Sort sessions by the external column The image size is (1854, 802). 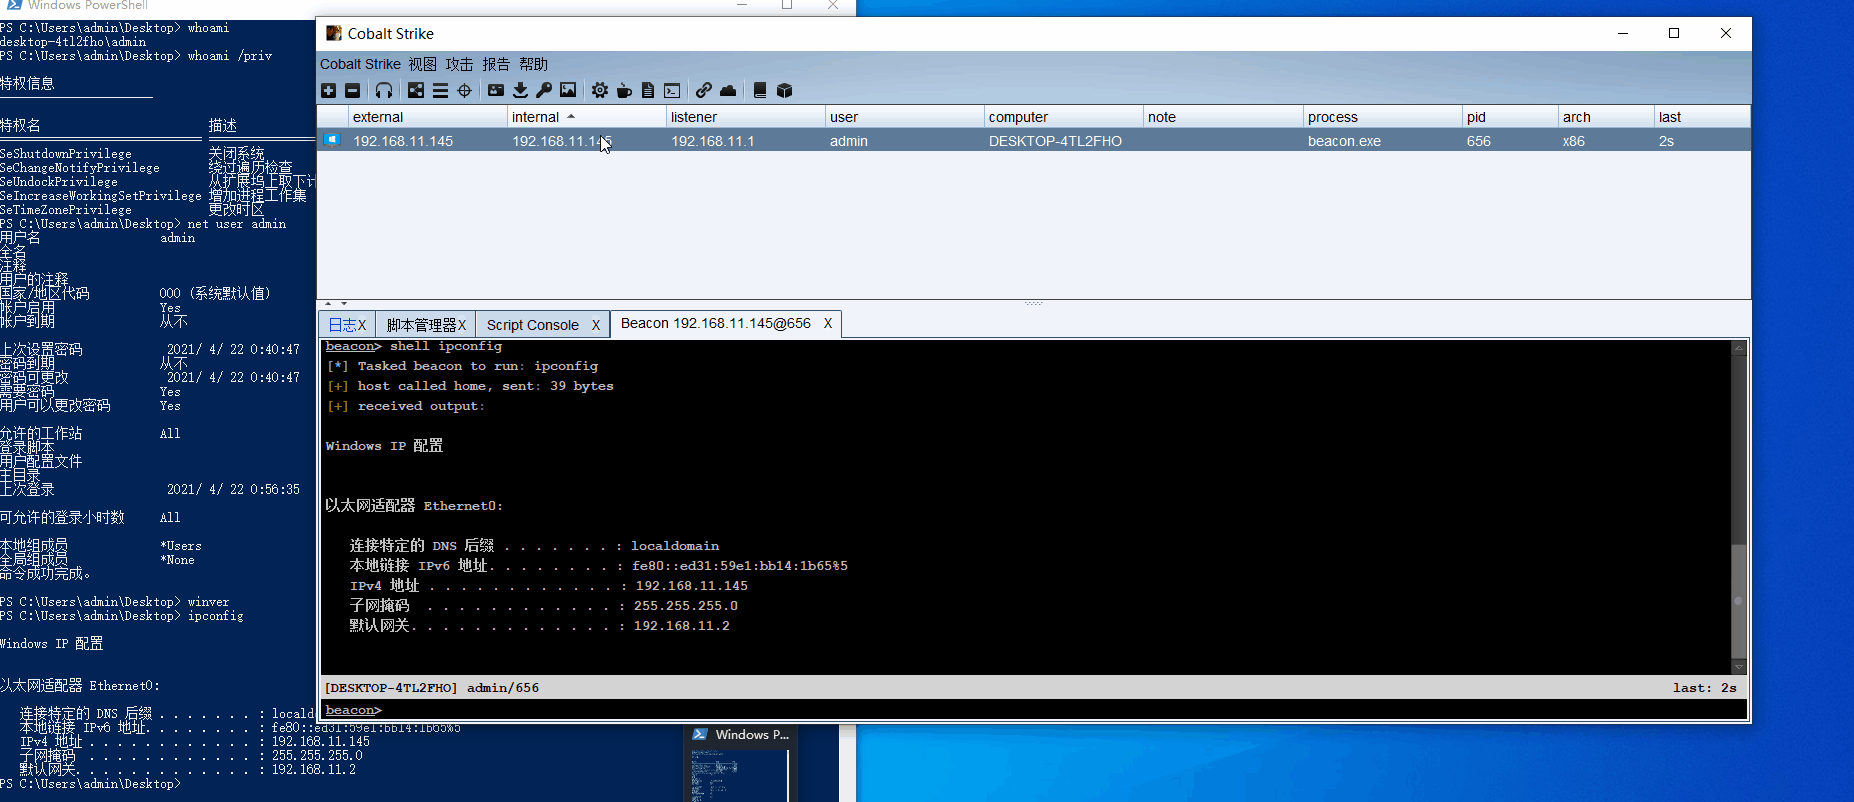pyautogui.click(x=427, y=117)
